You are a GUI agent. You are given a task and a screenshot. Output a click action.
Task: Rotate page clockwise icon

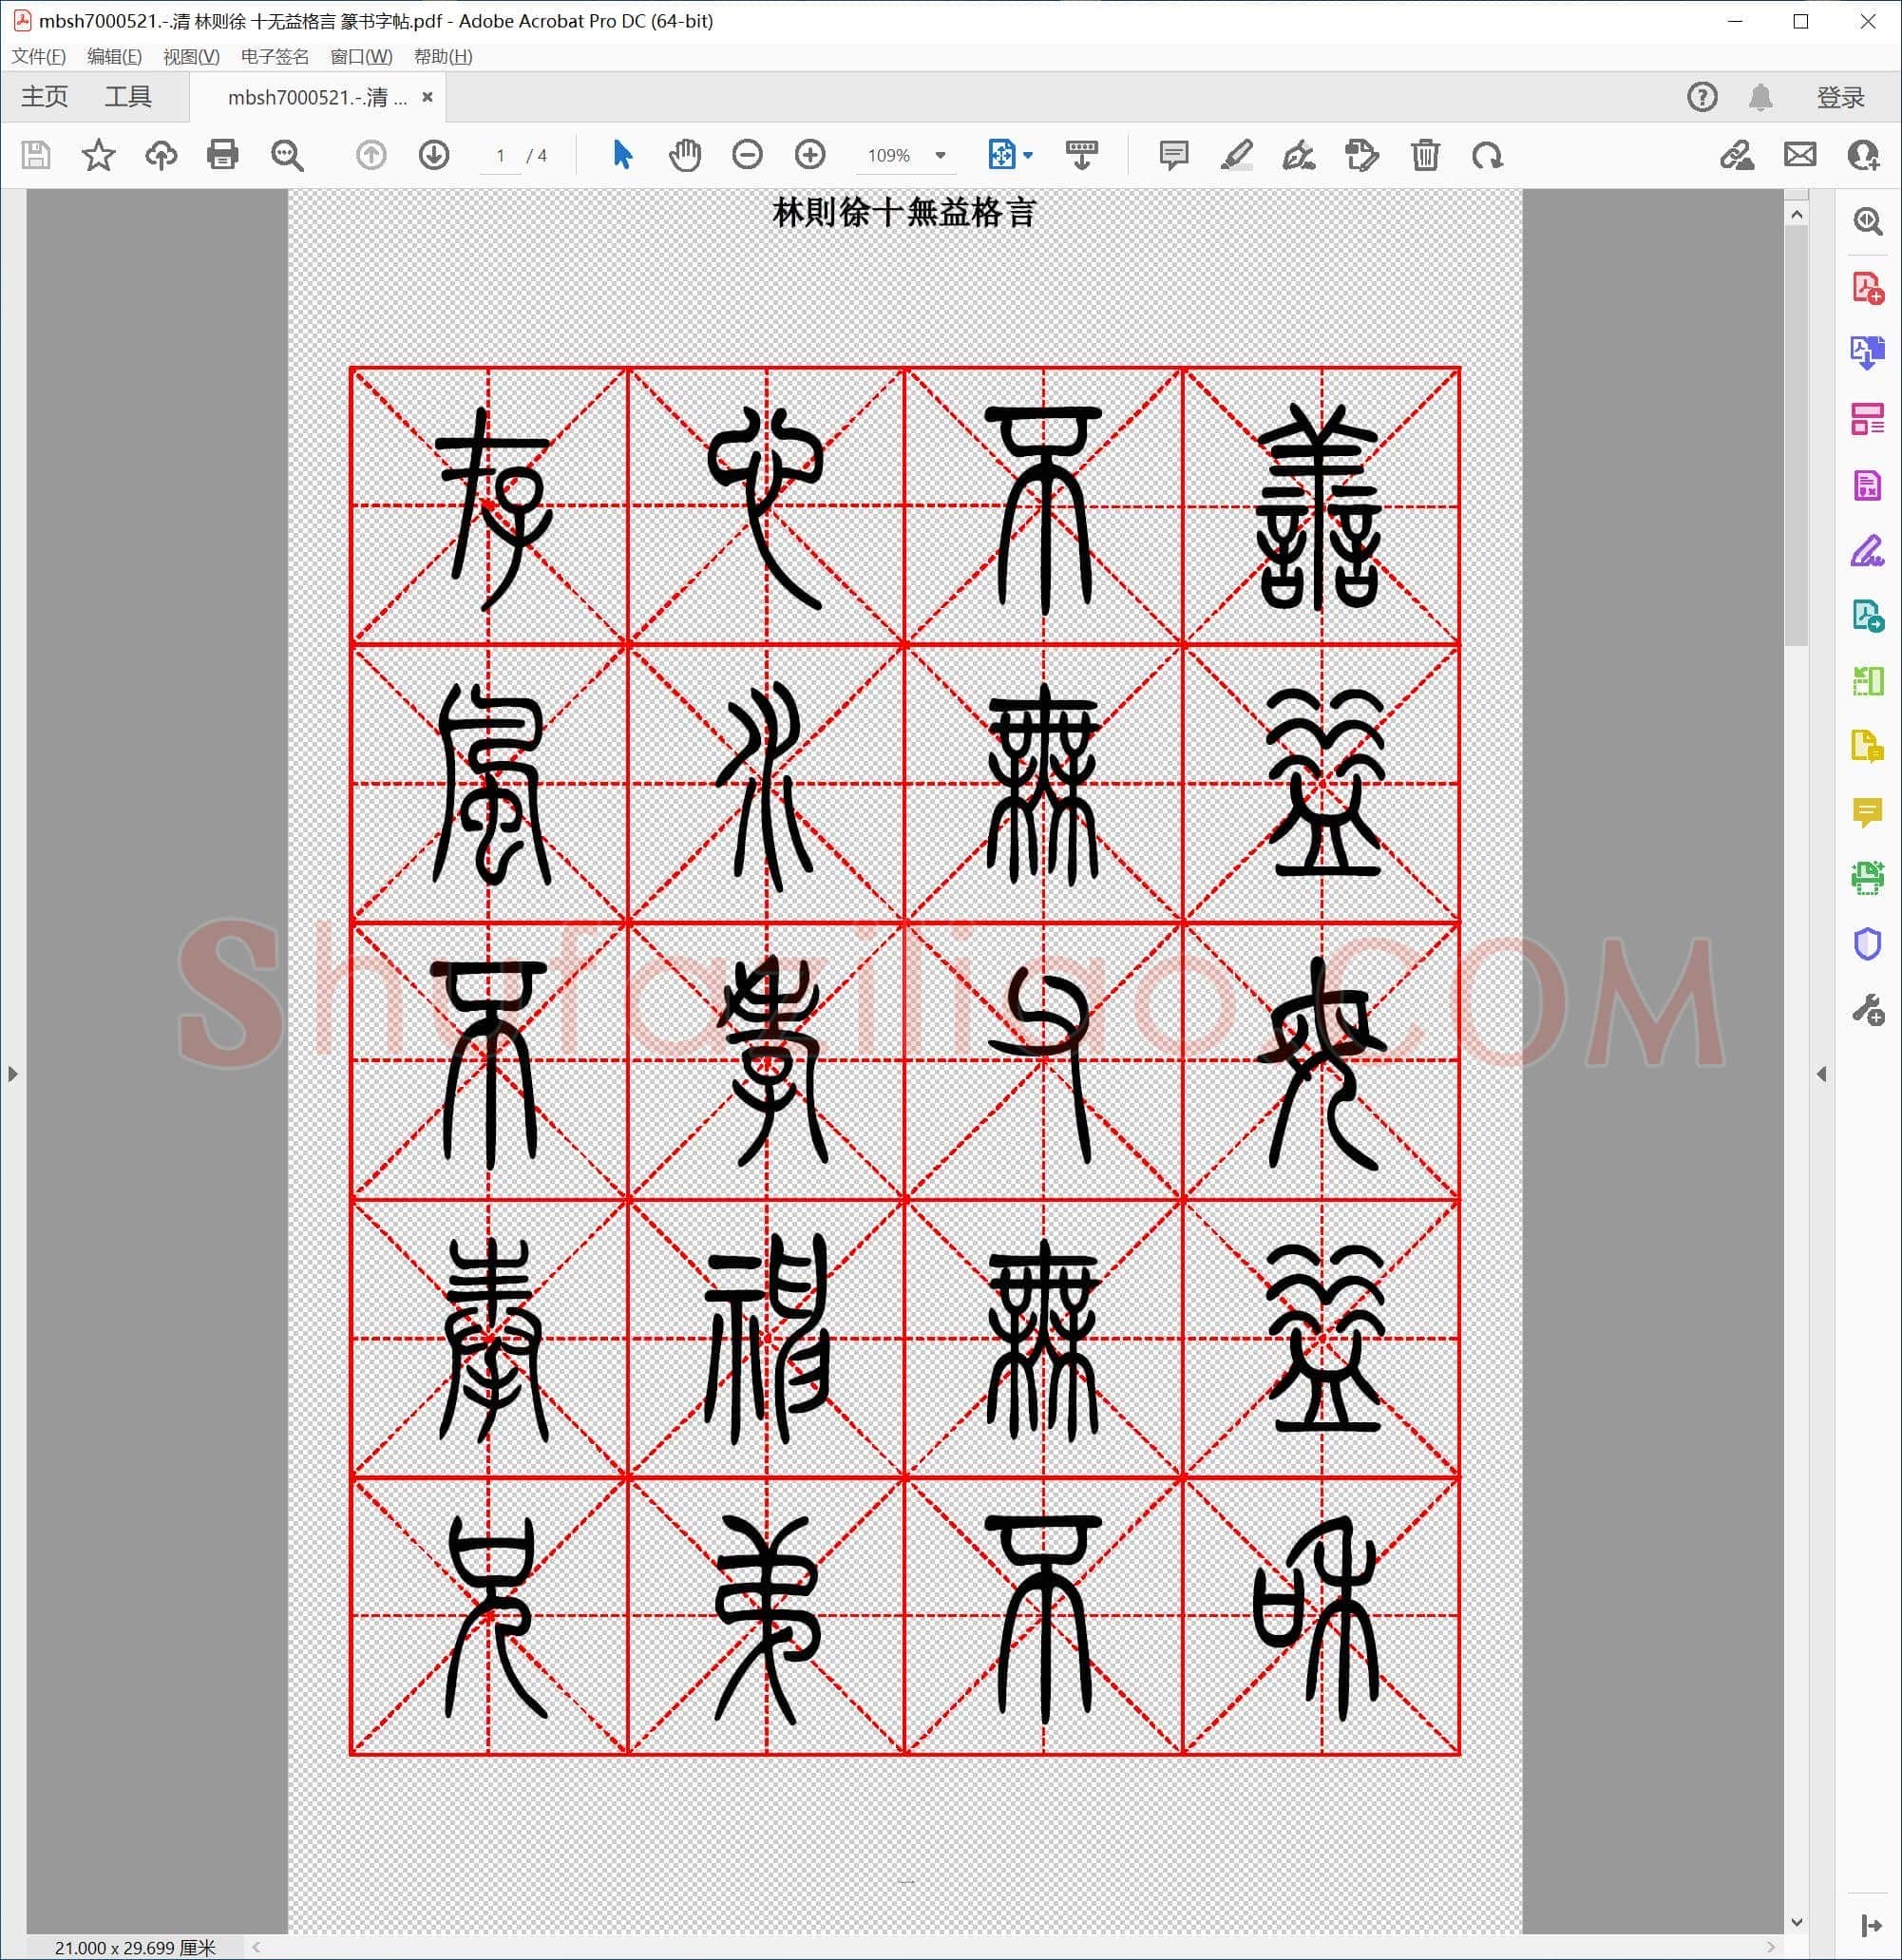pos(1488,155)
